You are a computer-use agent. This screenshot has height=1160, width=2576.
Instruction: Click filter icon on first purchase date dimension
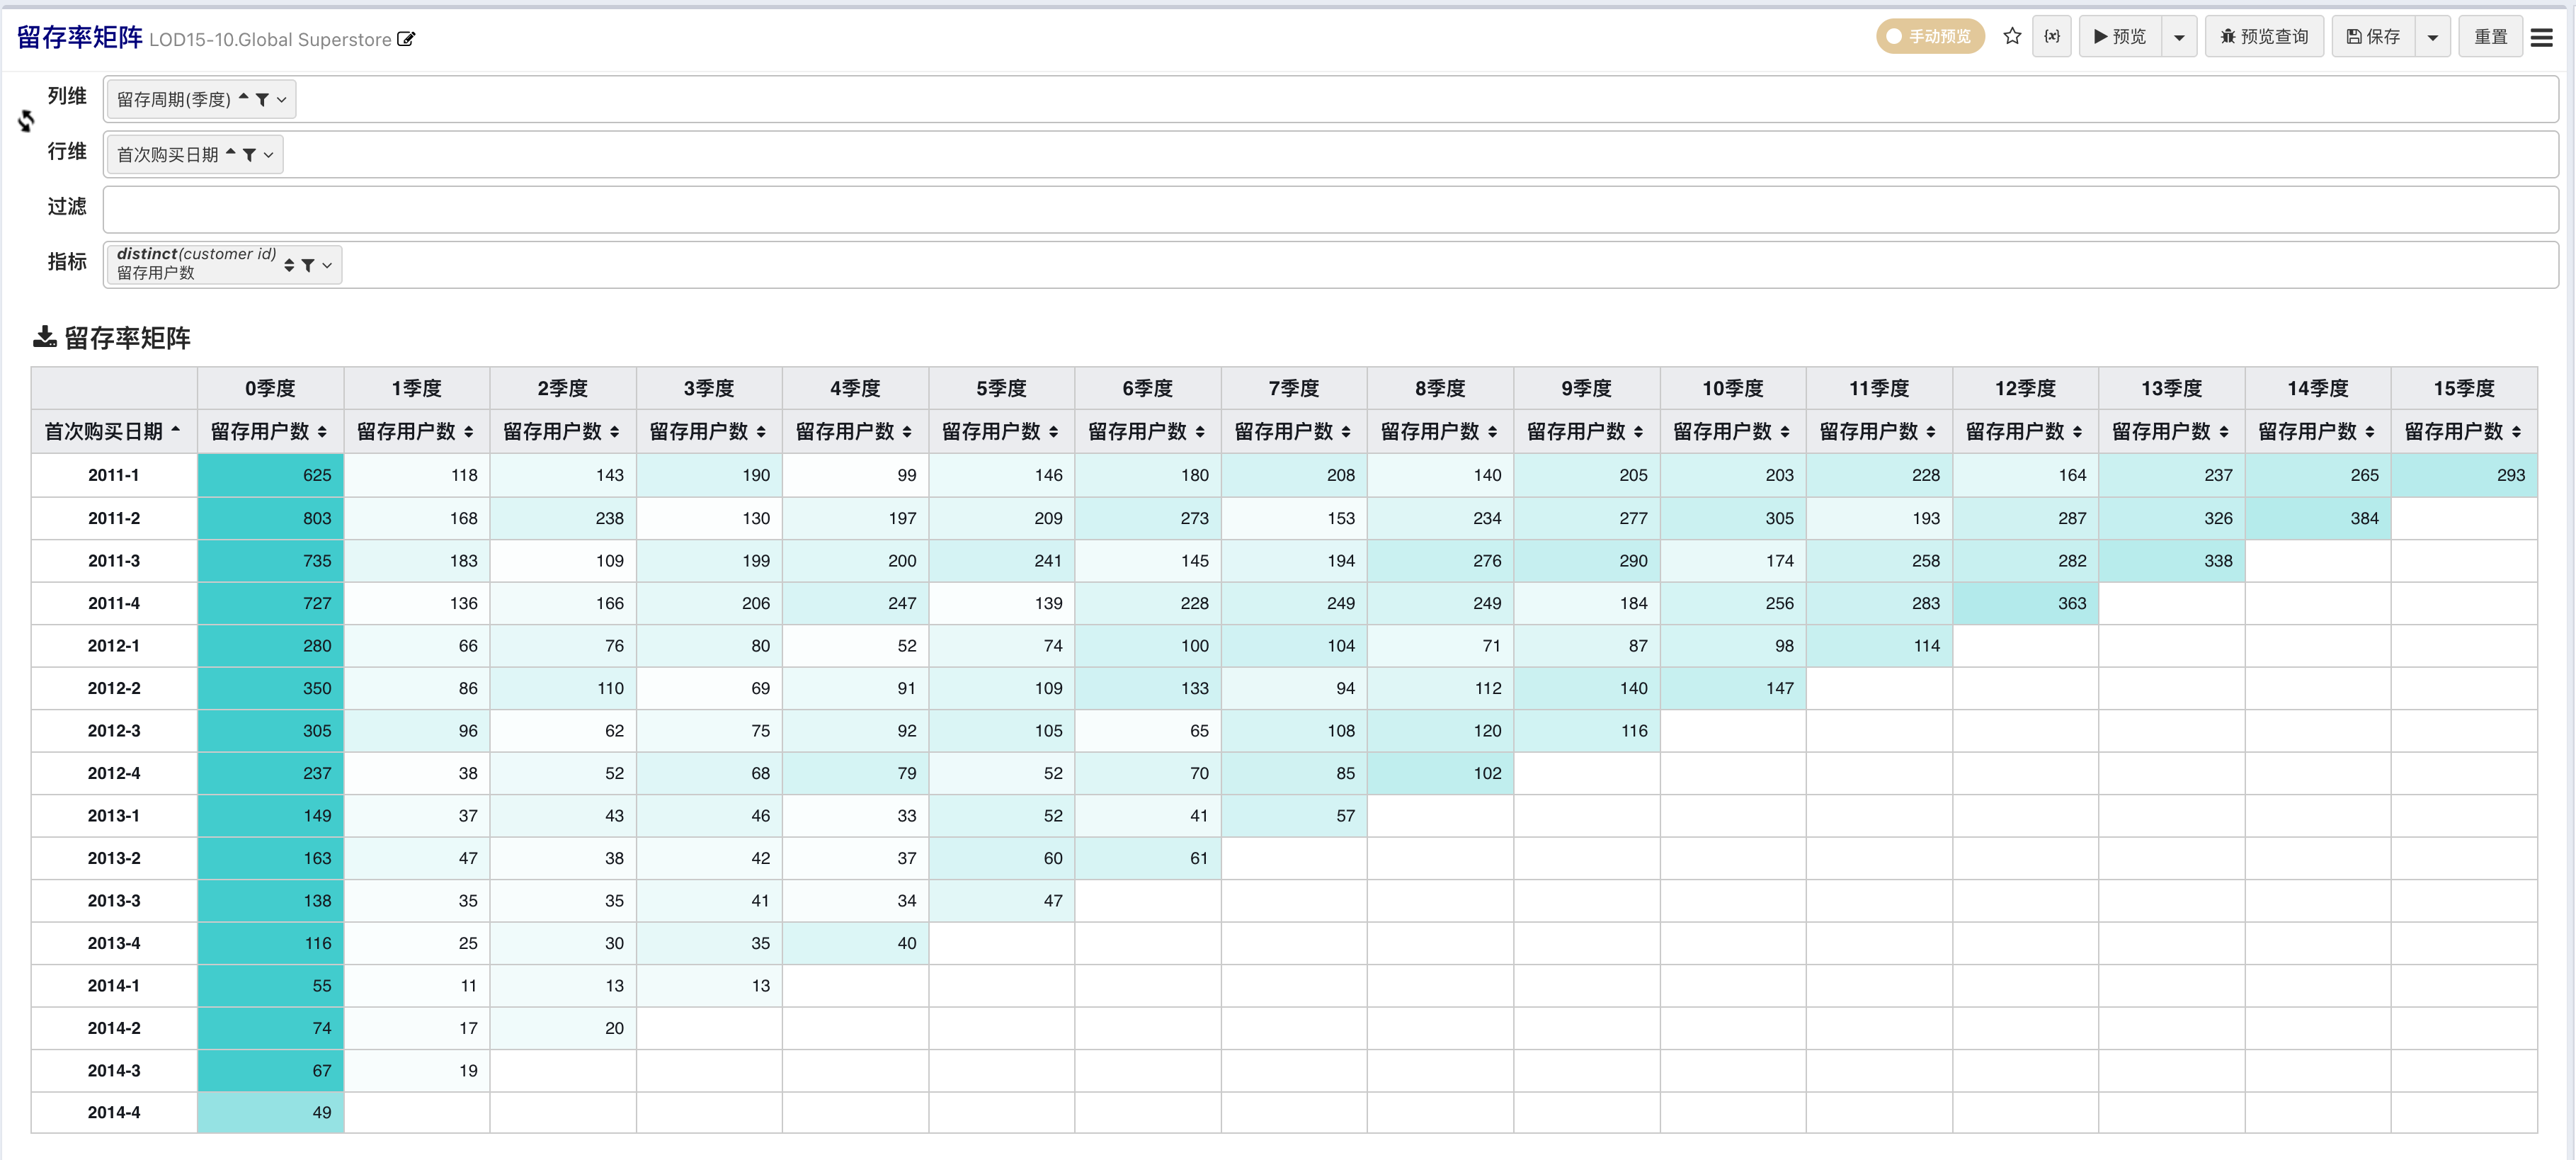coord(249,154)
